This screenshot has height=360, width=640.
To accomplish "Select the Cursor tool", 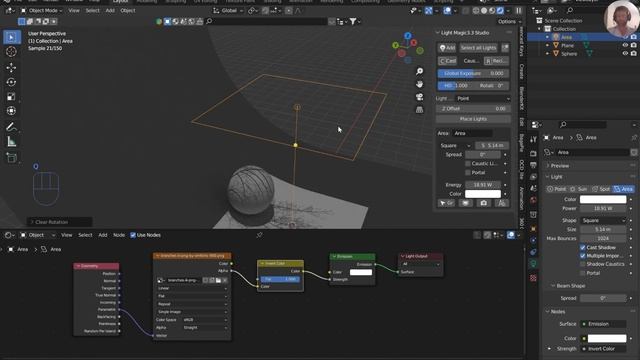I will pos(11,51).
